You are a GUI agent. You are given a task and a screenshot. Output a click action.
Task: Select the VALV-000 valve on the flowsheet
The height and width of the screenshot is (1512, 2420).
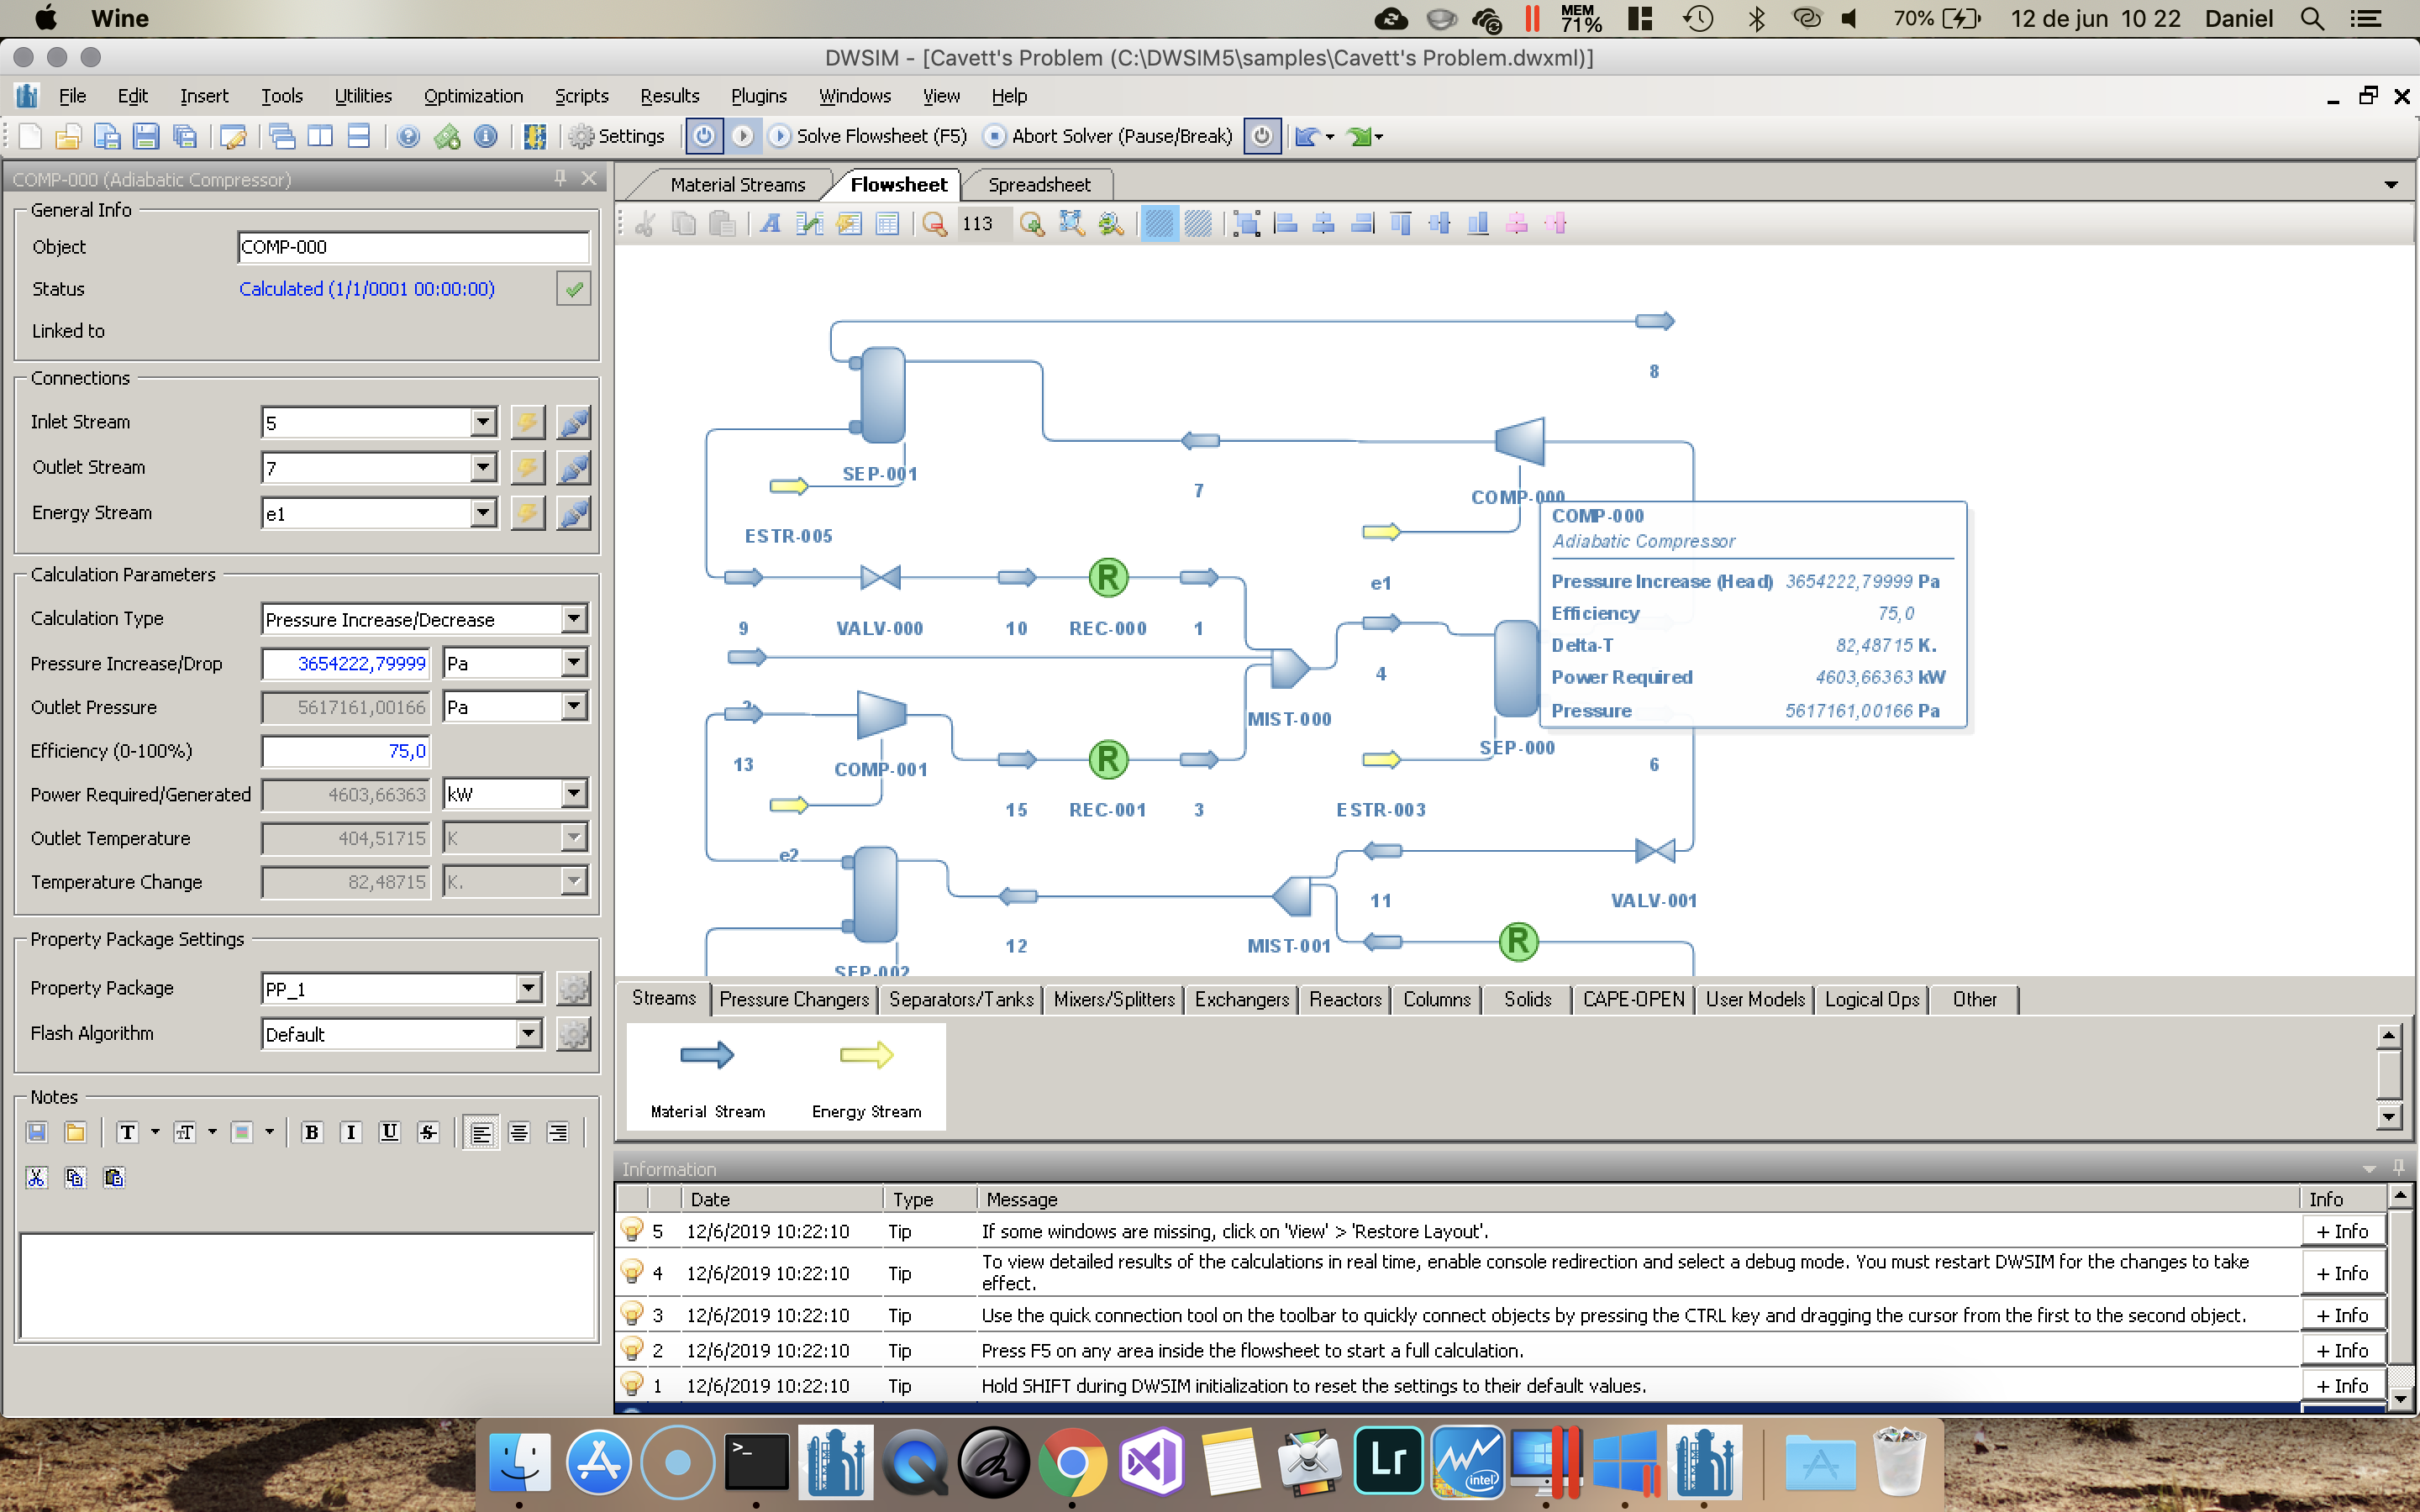880,577
